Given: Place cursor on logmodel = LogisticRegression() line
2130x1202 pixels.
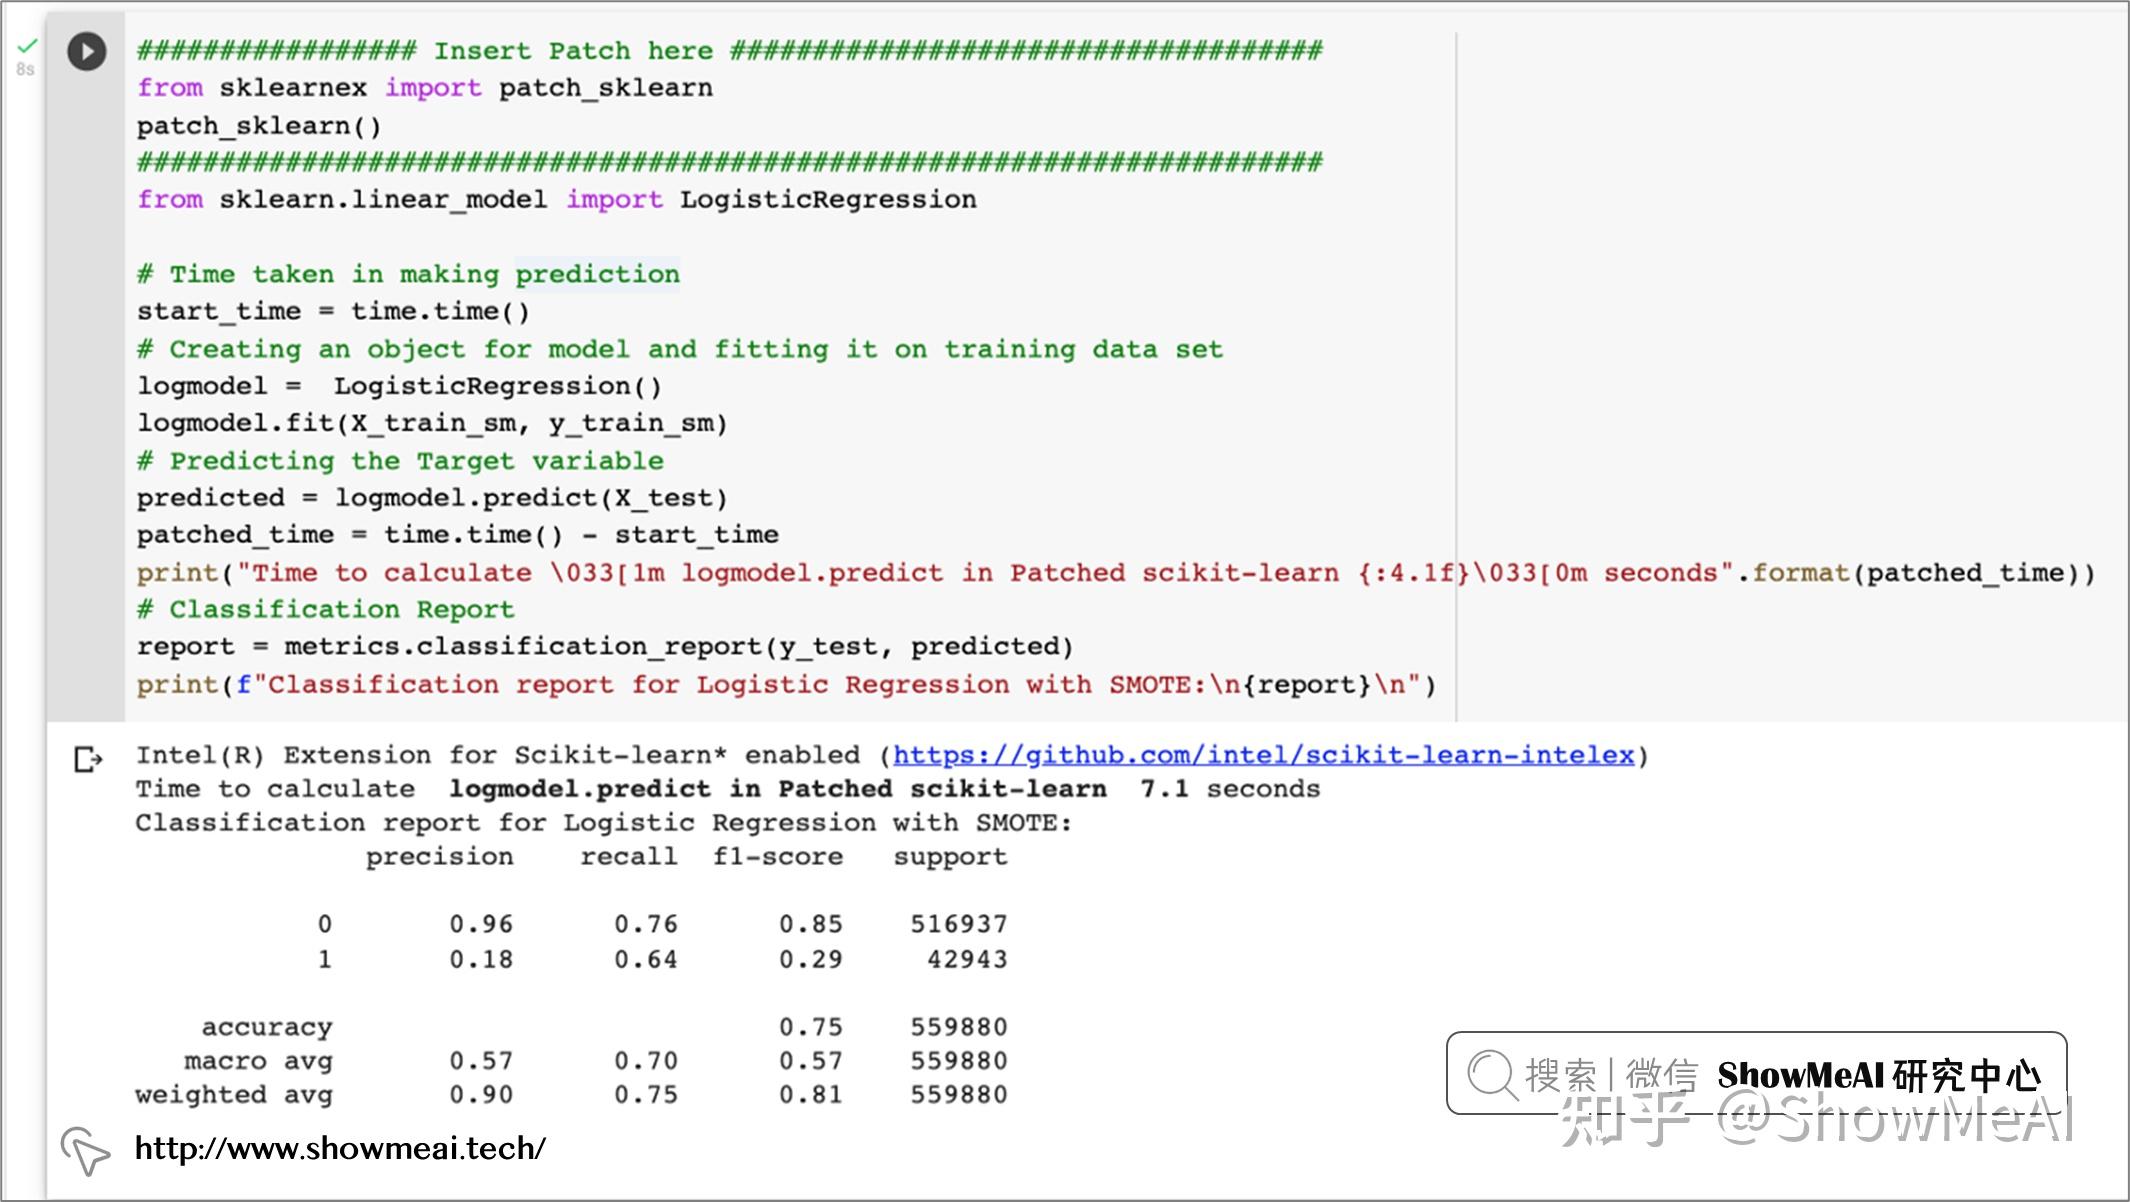Looking at the screenshot, I should (398, 386).
